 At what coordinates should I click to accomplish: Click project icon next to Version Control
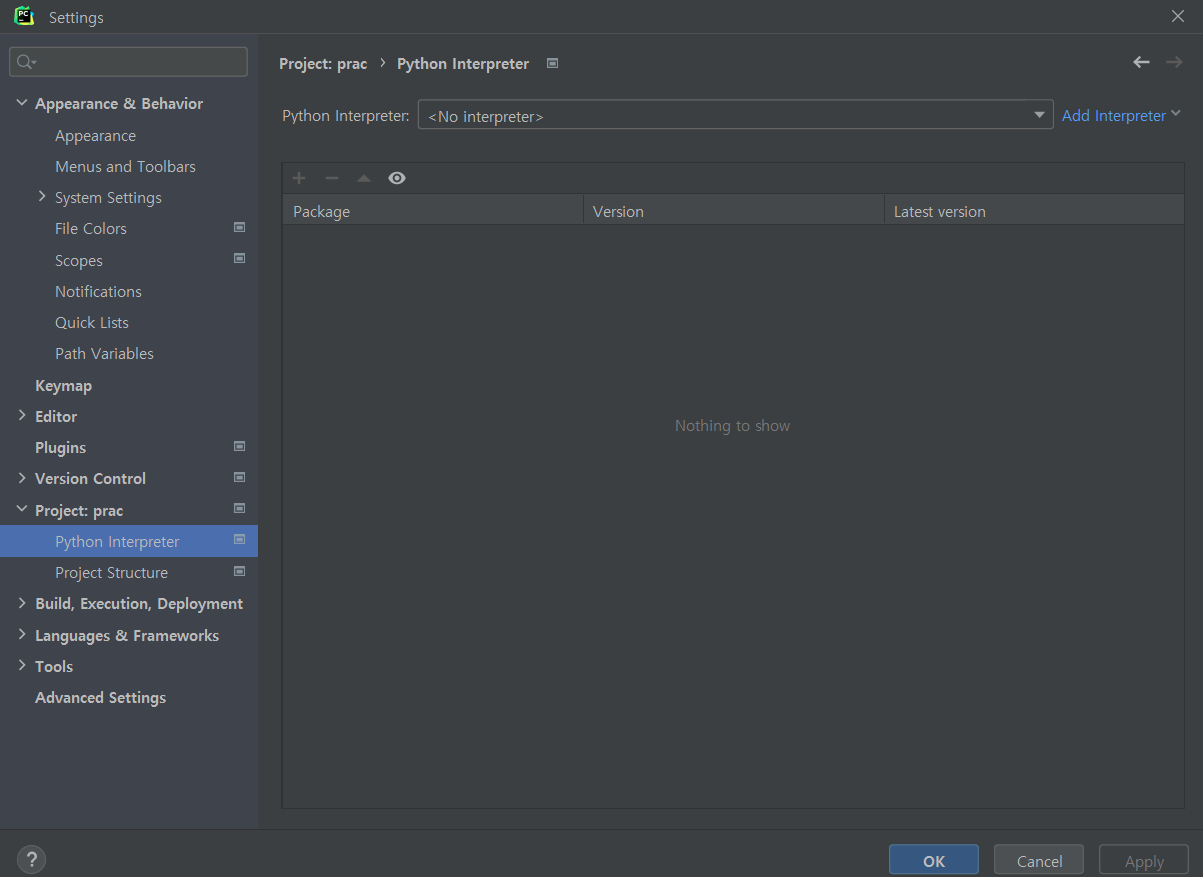[x=239, y=477]
